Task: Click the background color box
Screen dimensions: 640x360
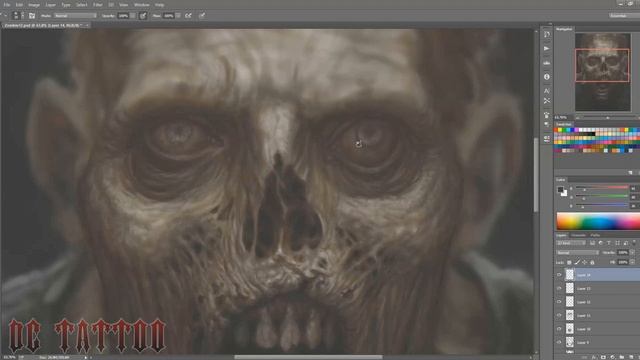Action: coord(564,193)
